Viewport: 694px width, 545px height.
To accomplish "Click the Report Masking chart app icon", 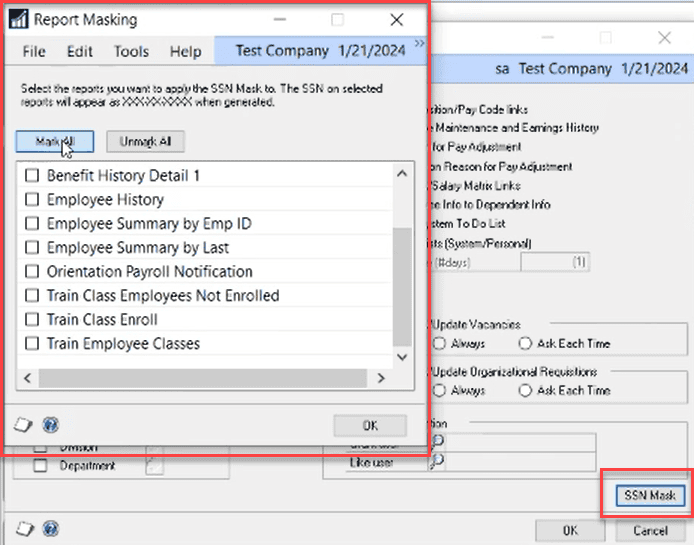I will click(x=18, y=19).
